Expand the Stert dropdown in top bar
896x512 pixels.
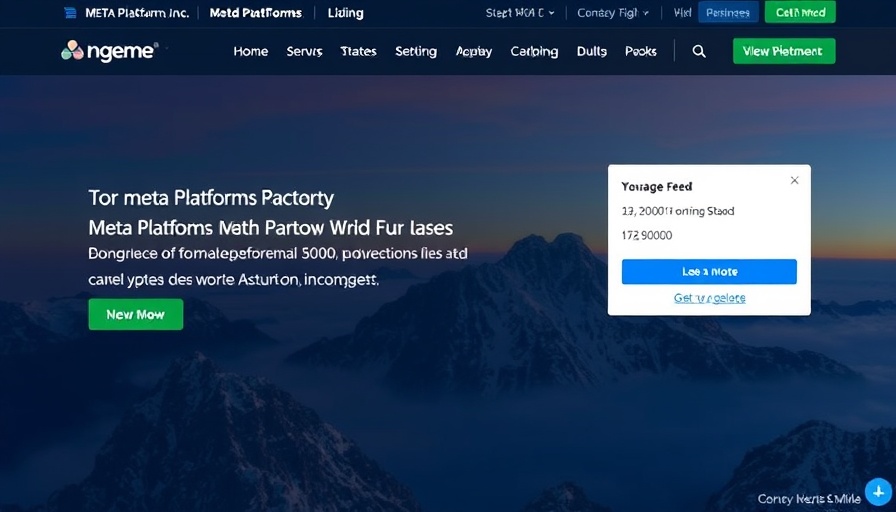(x=518, y=14)
